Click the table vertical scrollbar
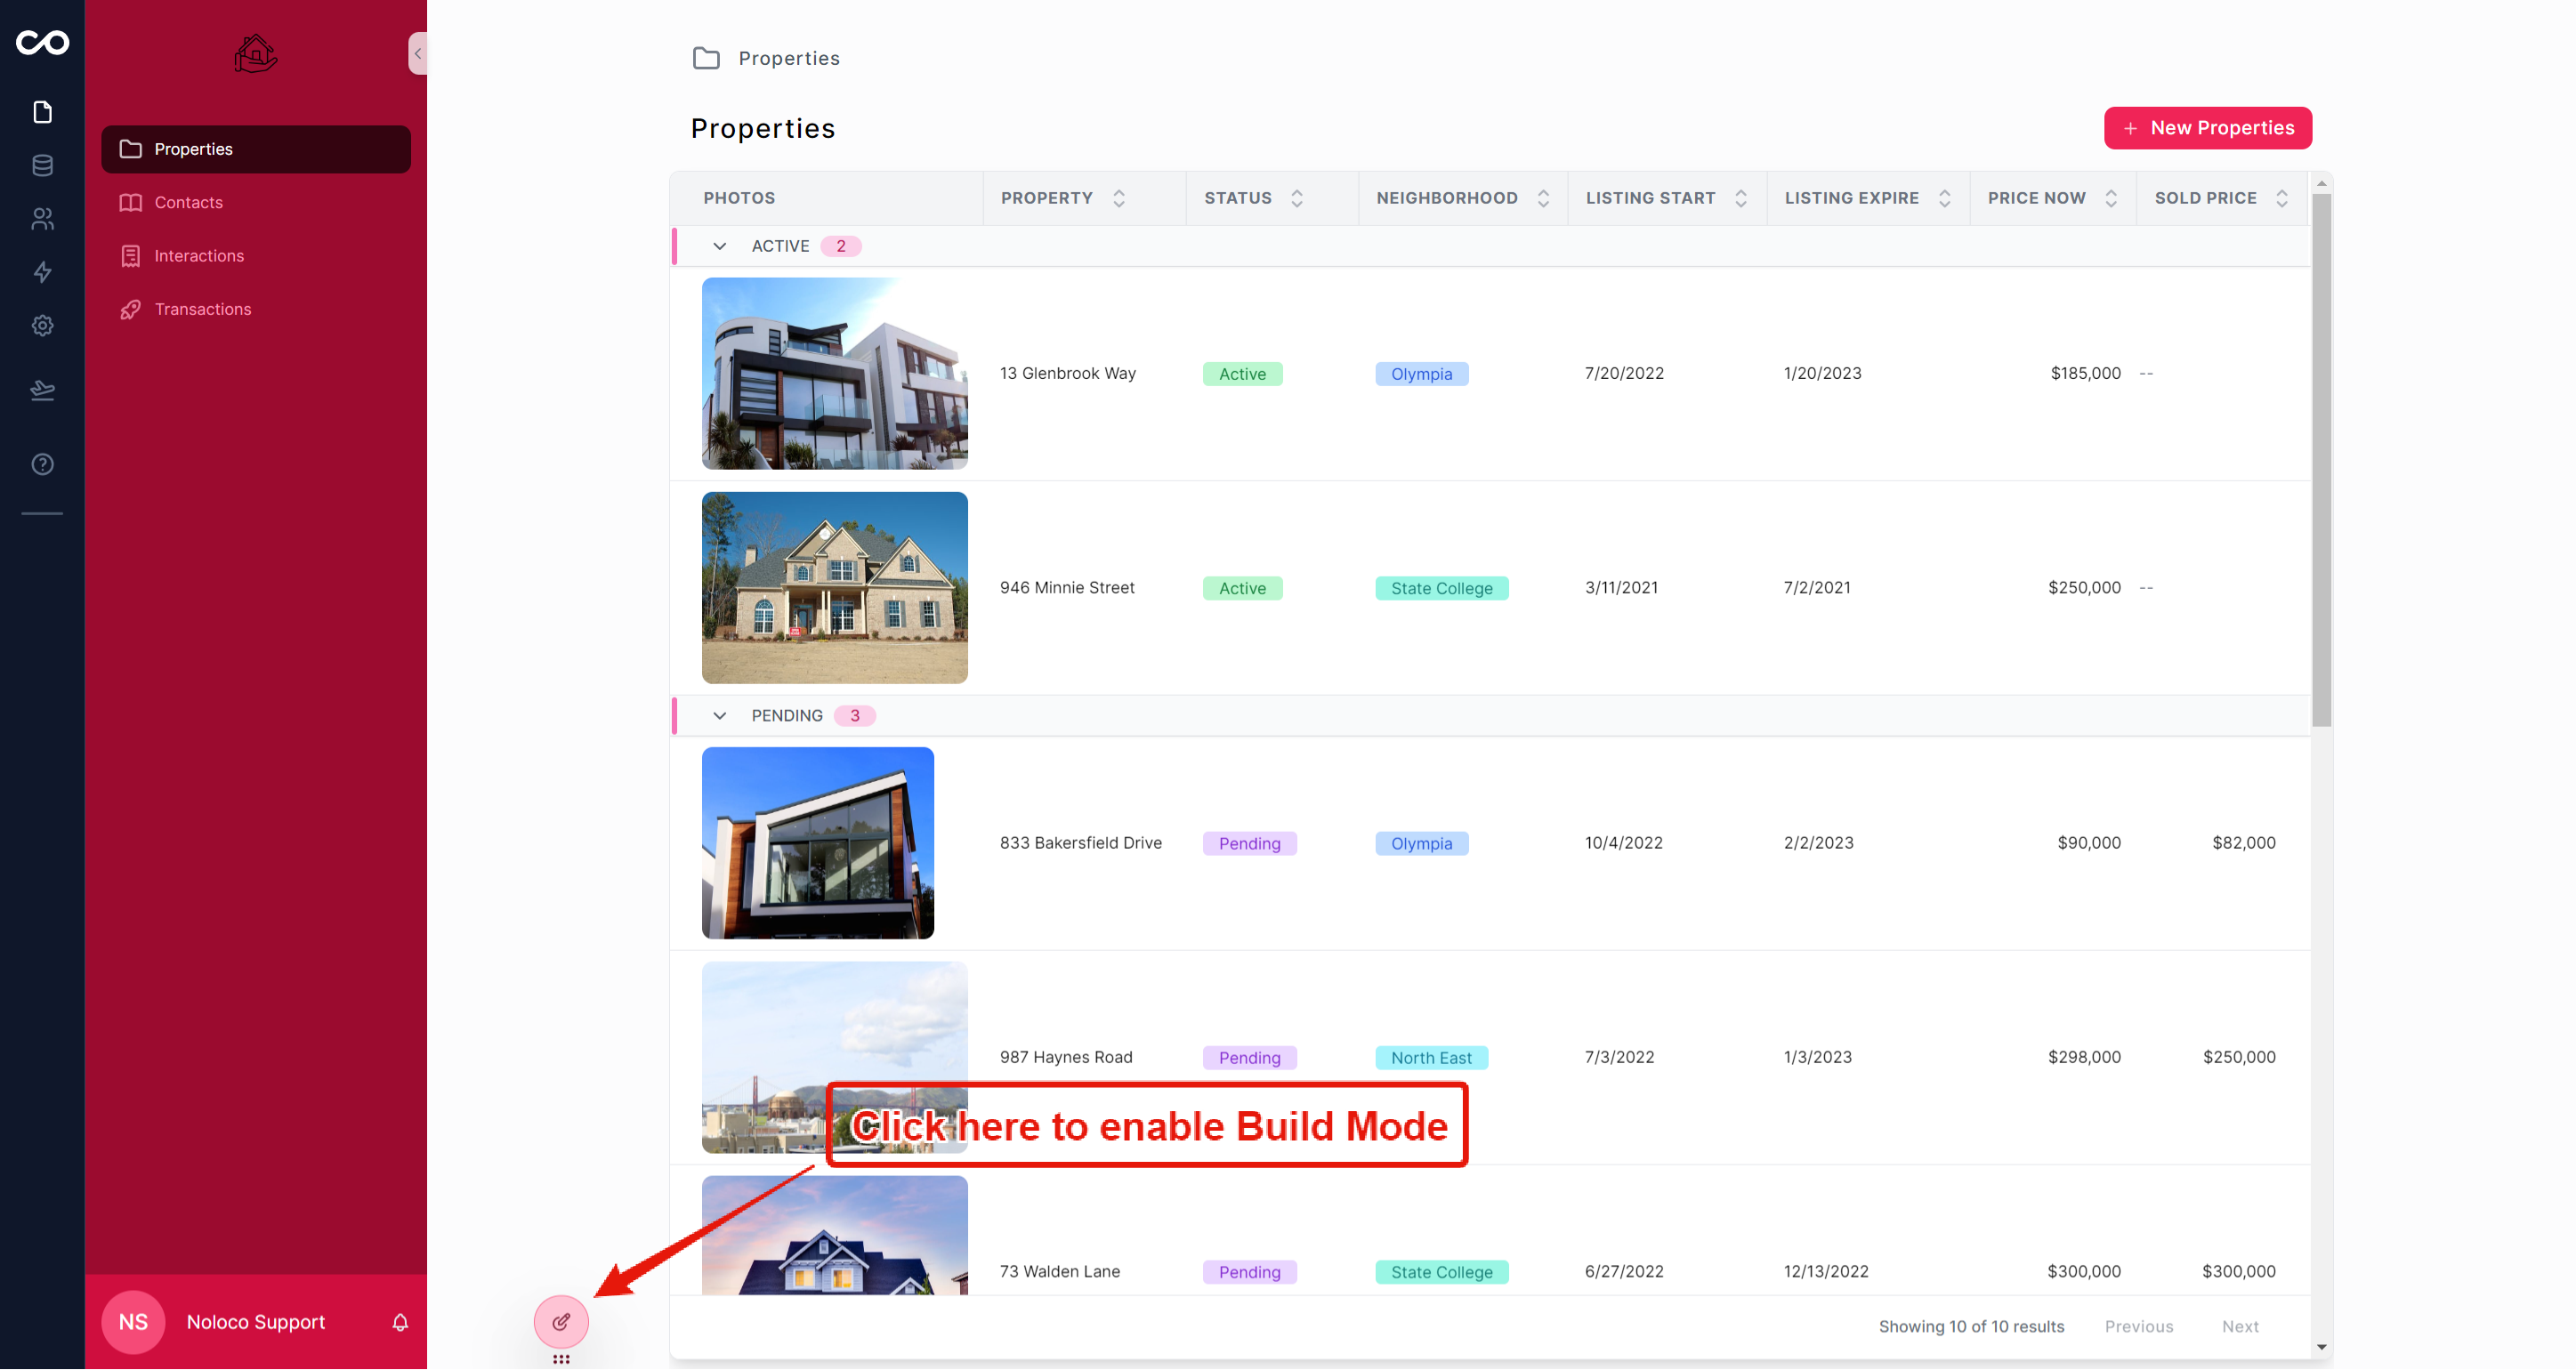 pos(2321,460)
